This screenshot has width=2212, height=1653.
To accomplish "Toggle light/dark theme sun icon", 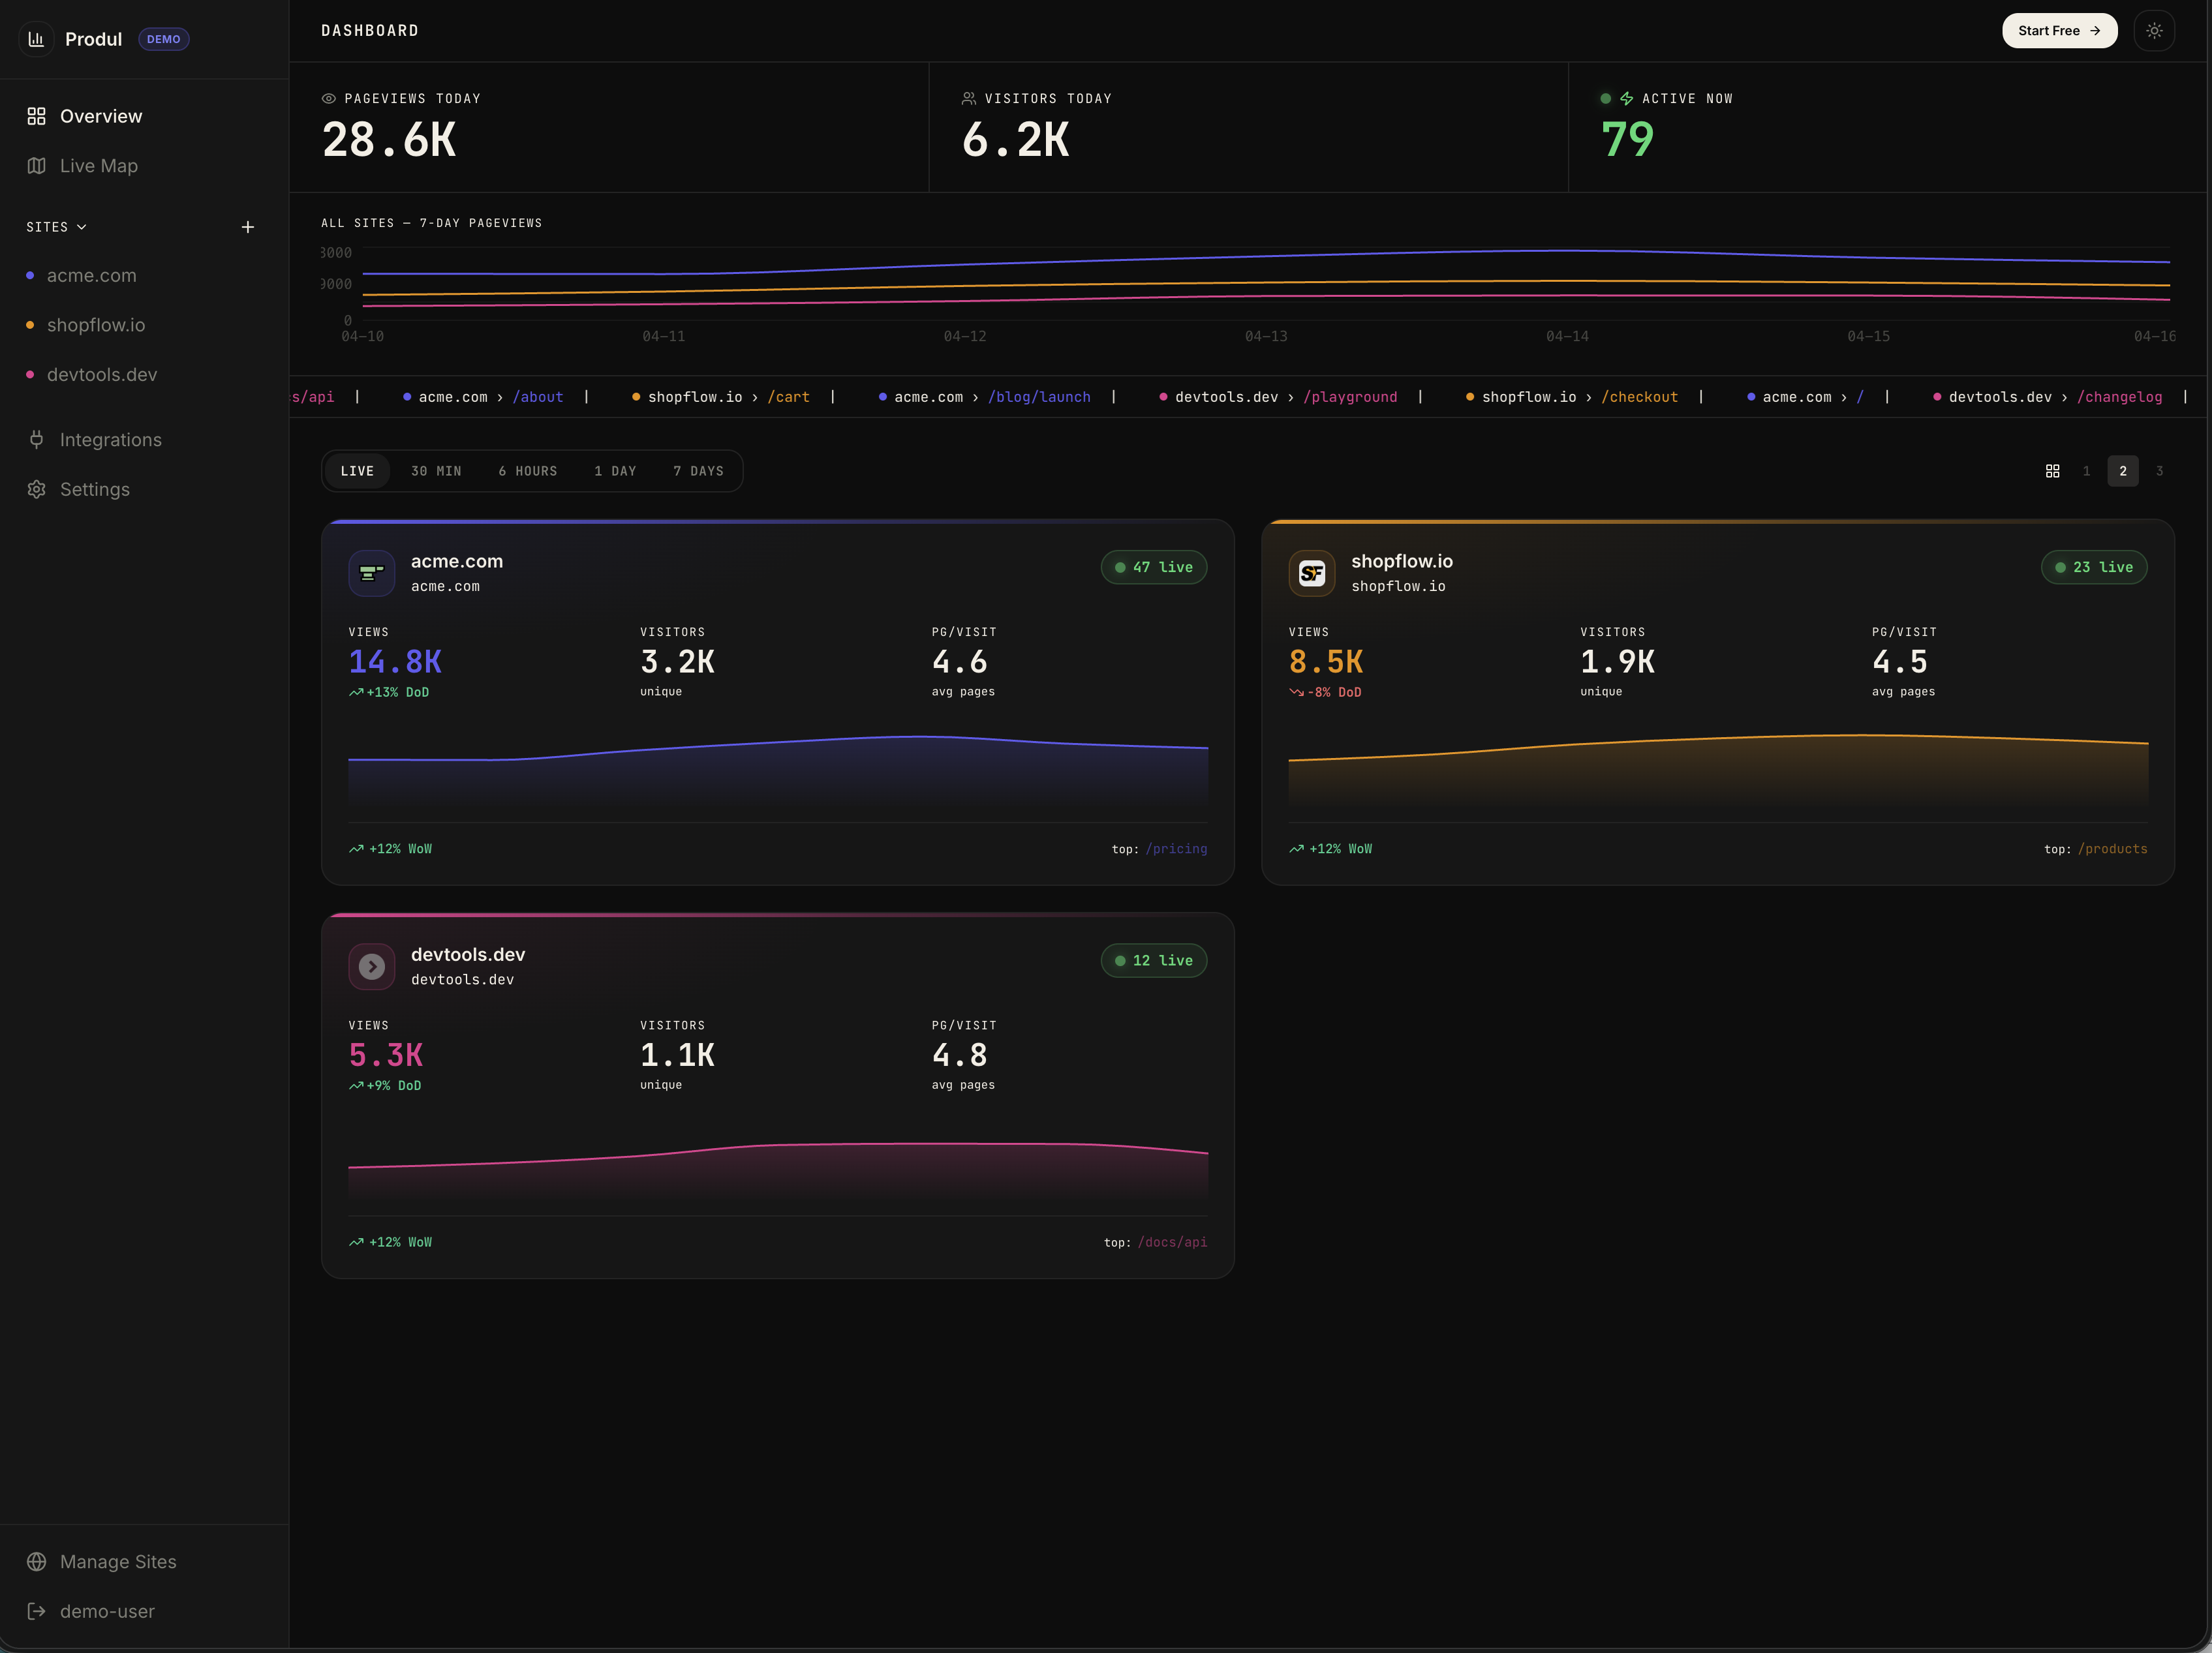I will click(x=2154, y=31).
